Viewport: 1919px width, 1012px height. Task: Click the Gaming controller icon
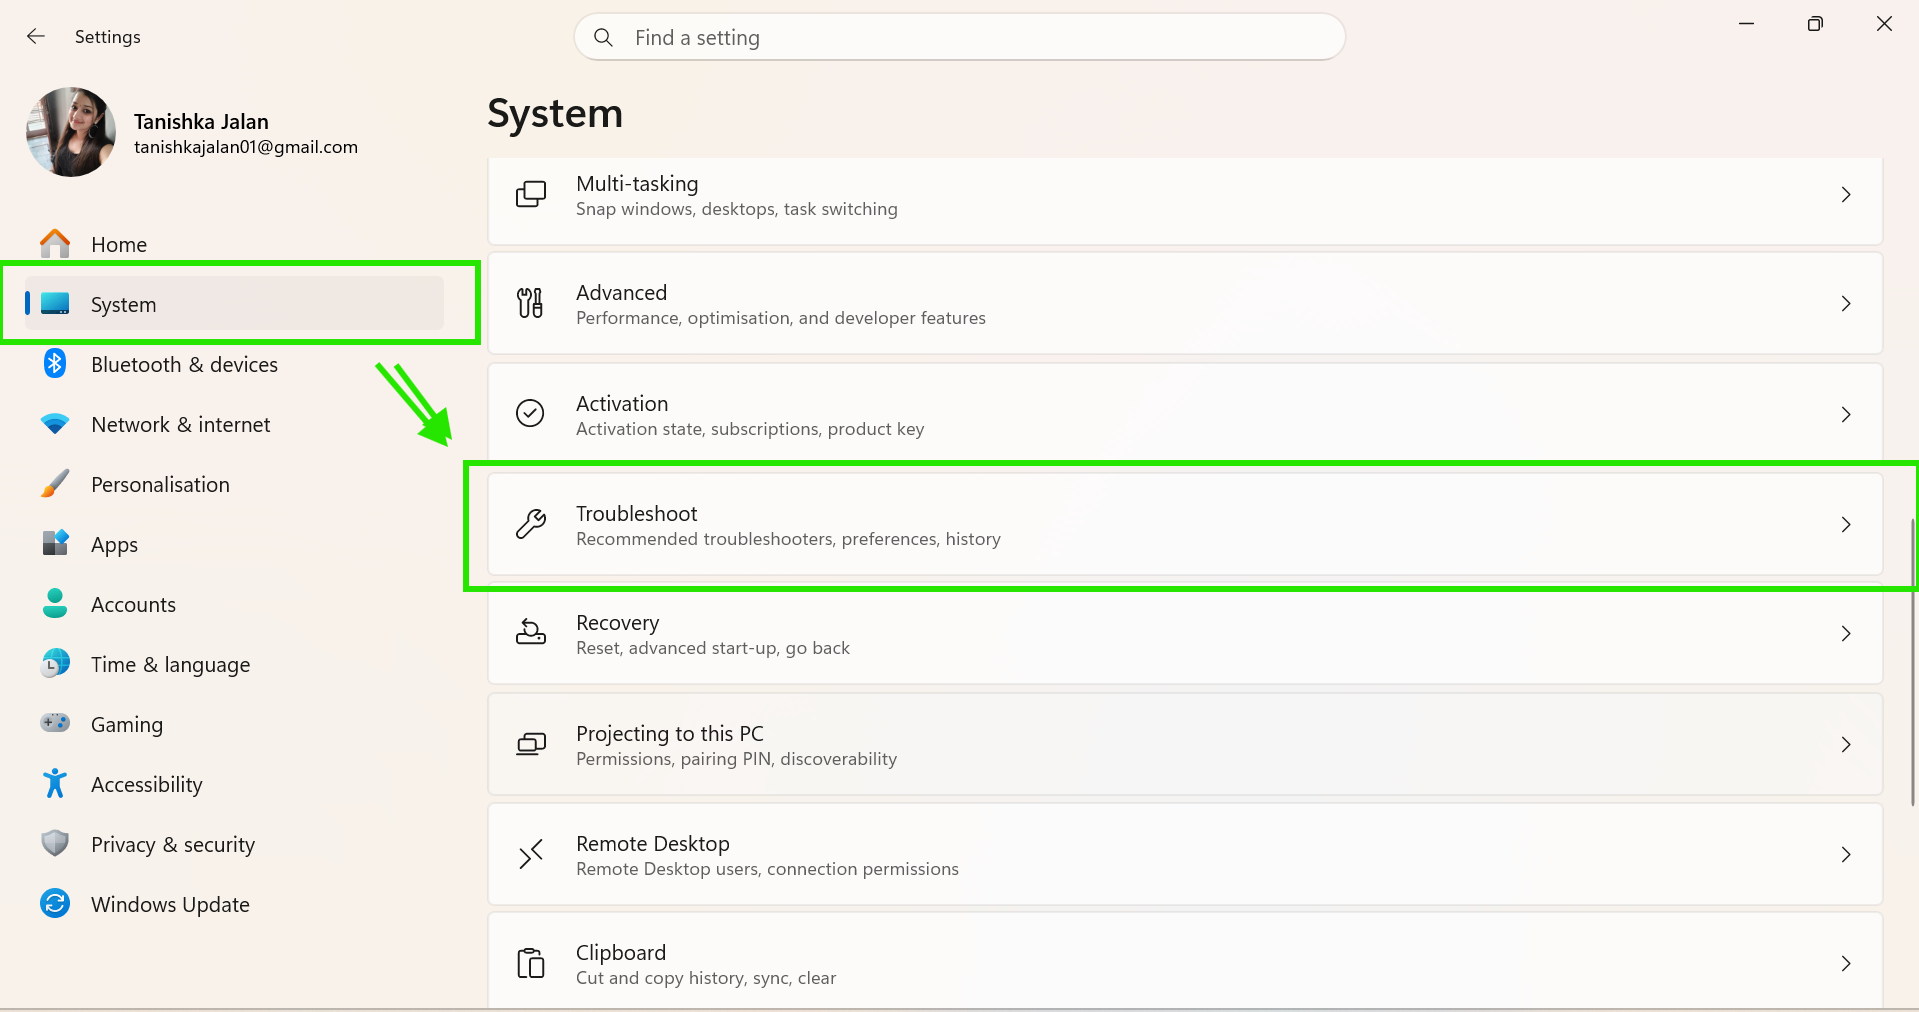(55, 722)
